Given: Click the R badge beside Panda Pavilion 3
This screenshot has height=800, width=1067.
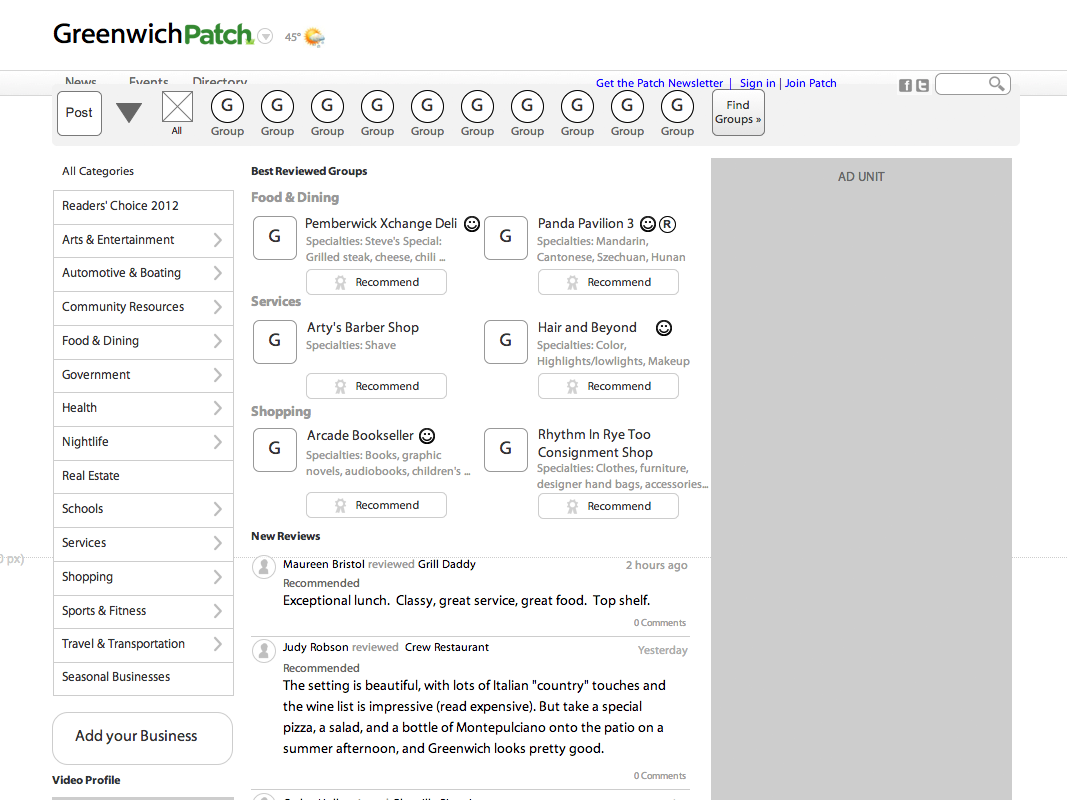Looking at the screenshot, I should click(668, 224).
